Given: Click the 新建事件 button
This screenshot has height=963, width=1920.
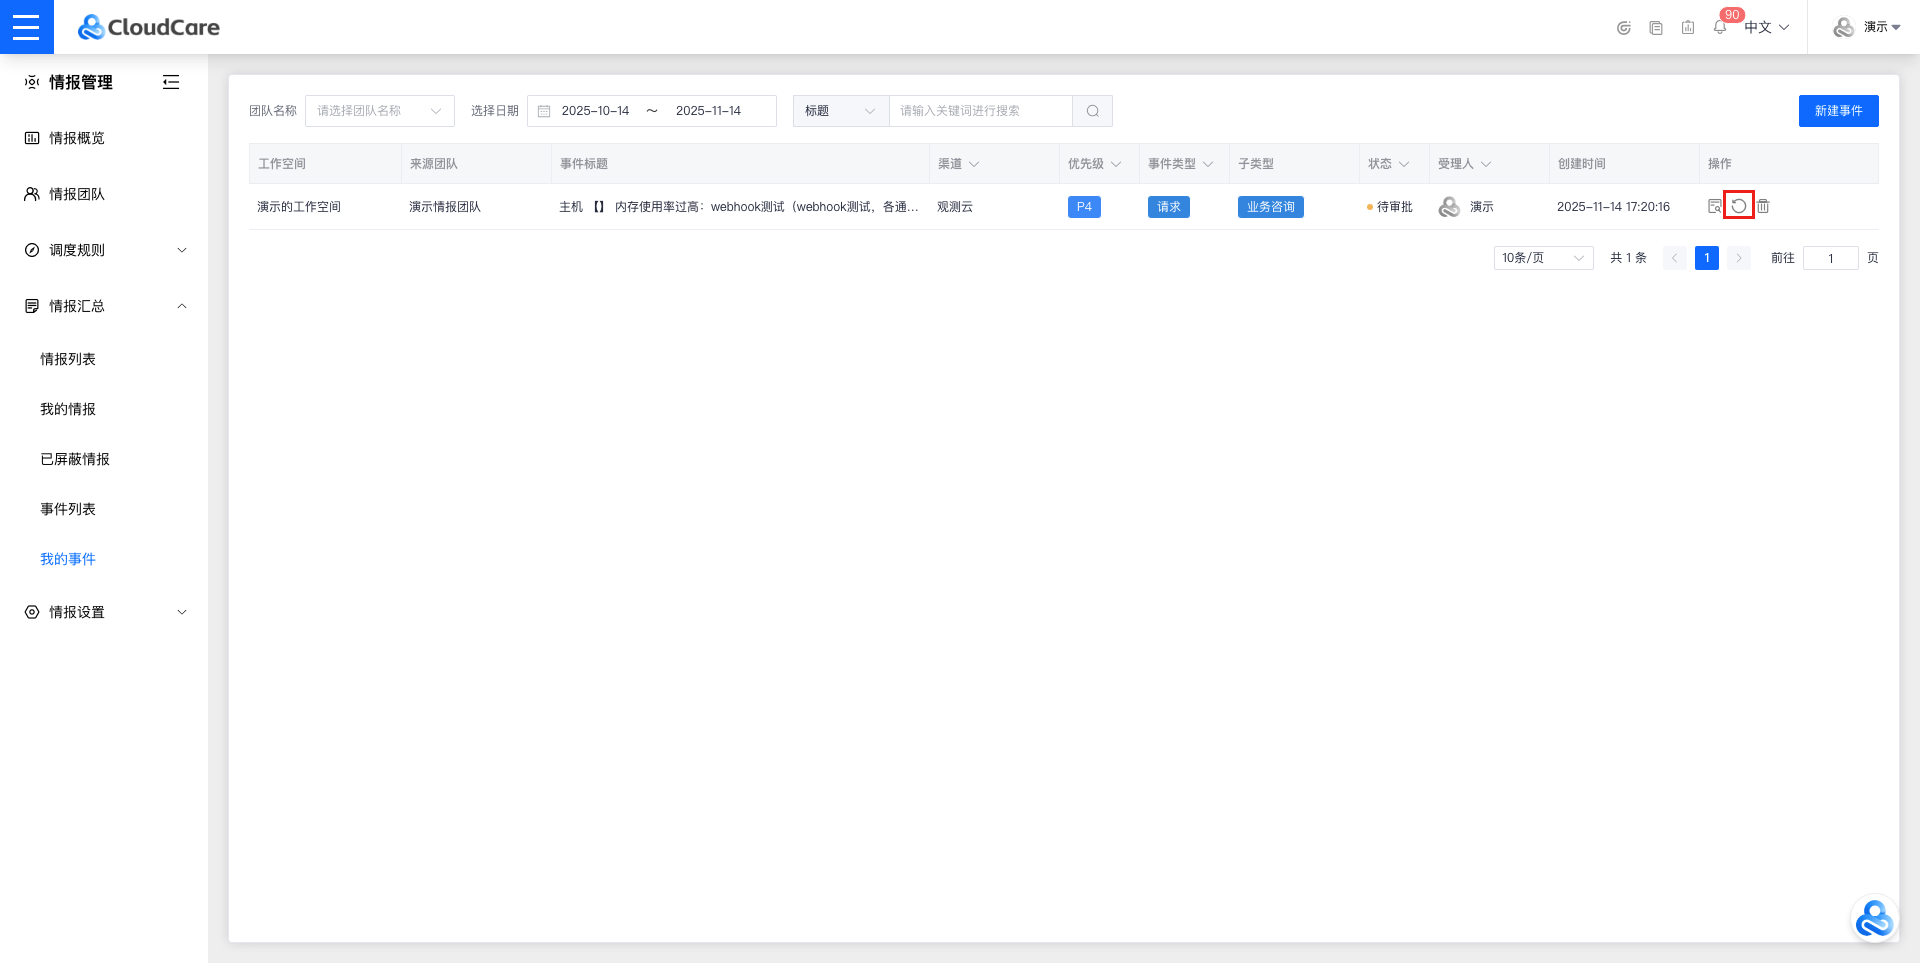Looking at the screenshot, I should coord(1838,111).
